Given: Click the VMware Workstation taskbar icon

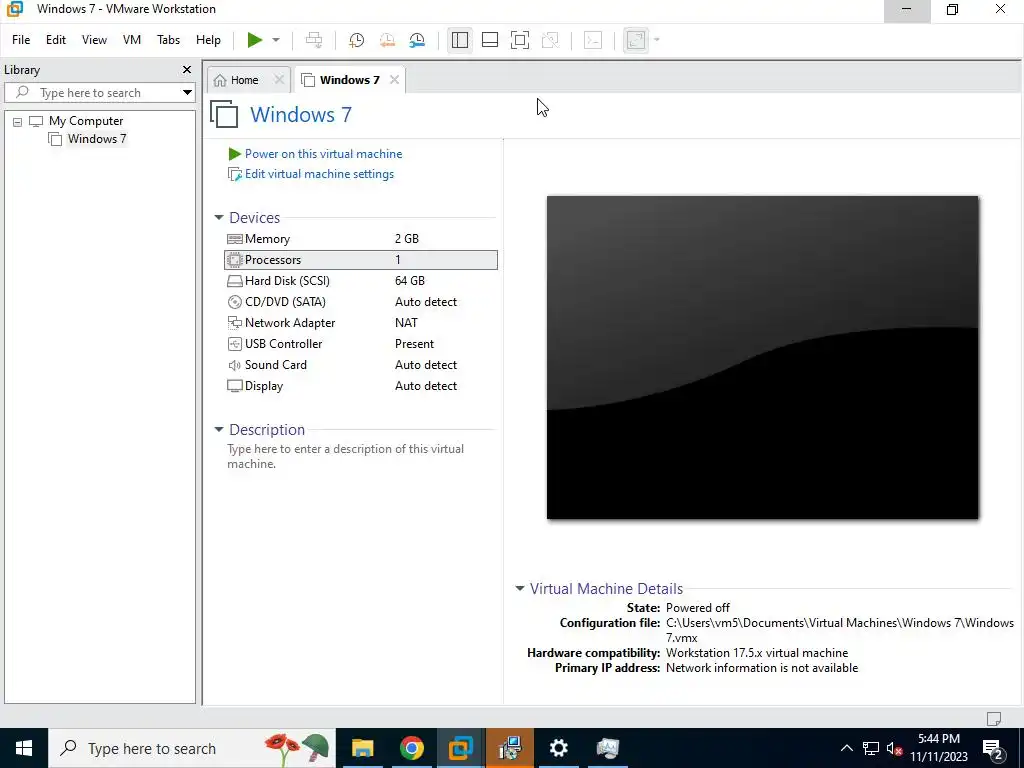Looking at the screenshot, I should (460, 748).
